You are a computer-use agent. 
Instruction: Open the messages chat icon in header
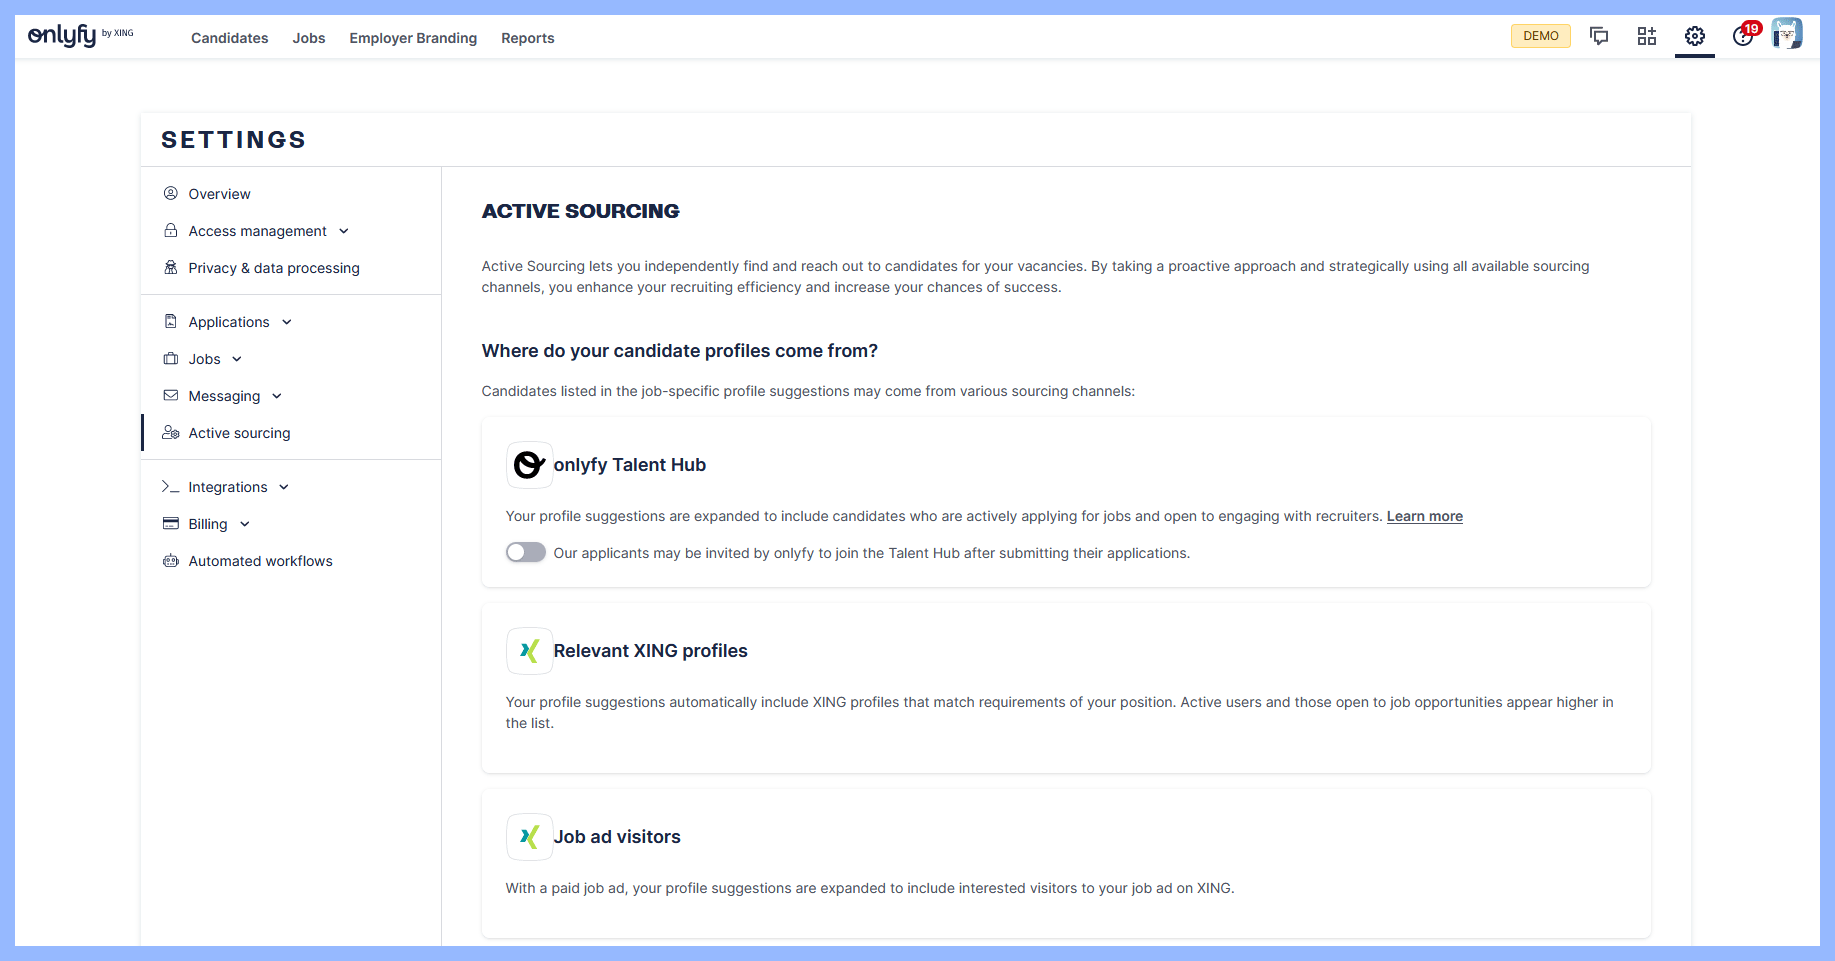[1599, 37]
